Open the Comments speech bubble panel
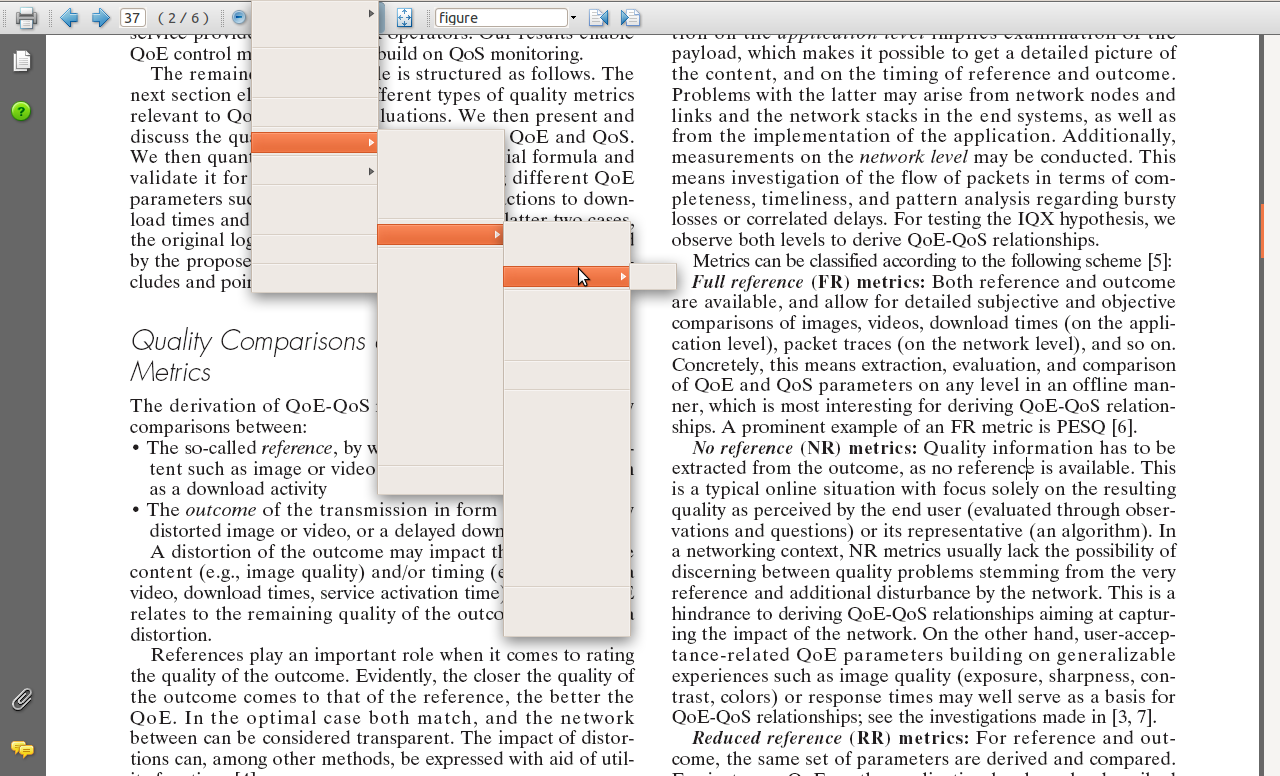1280x776 pixels. pyautogui.click(x=21, y=749)
